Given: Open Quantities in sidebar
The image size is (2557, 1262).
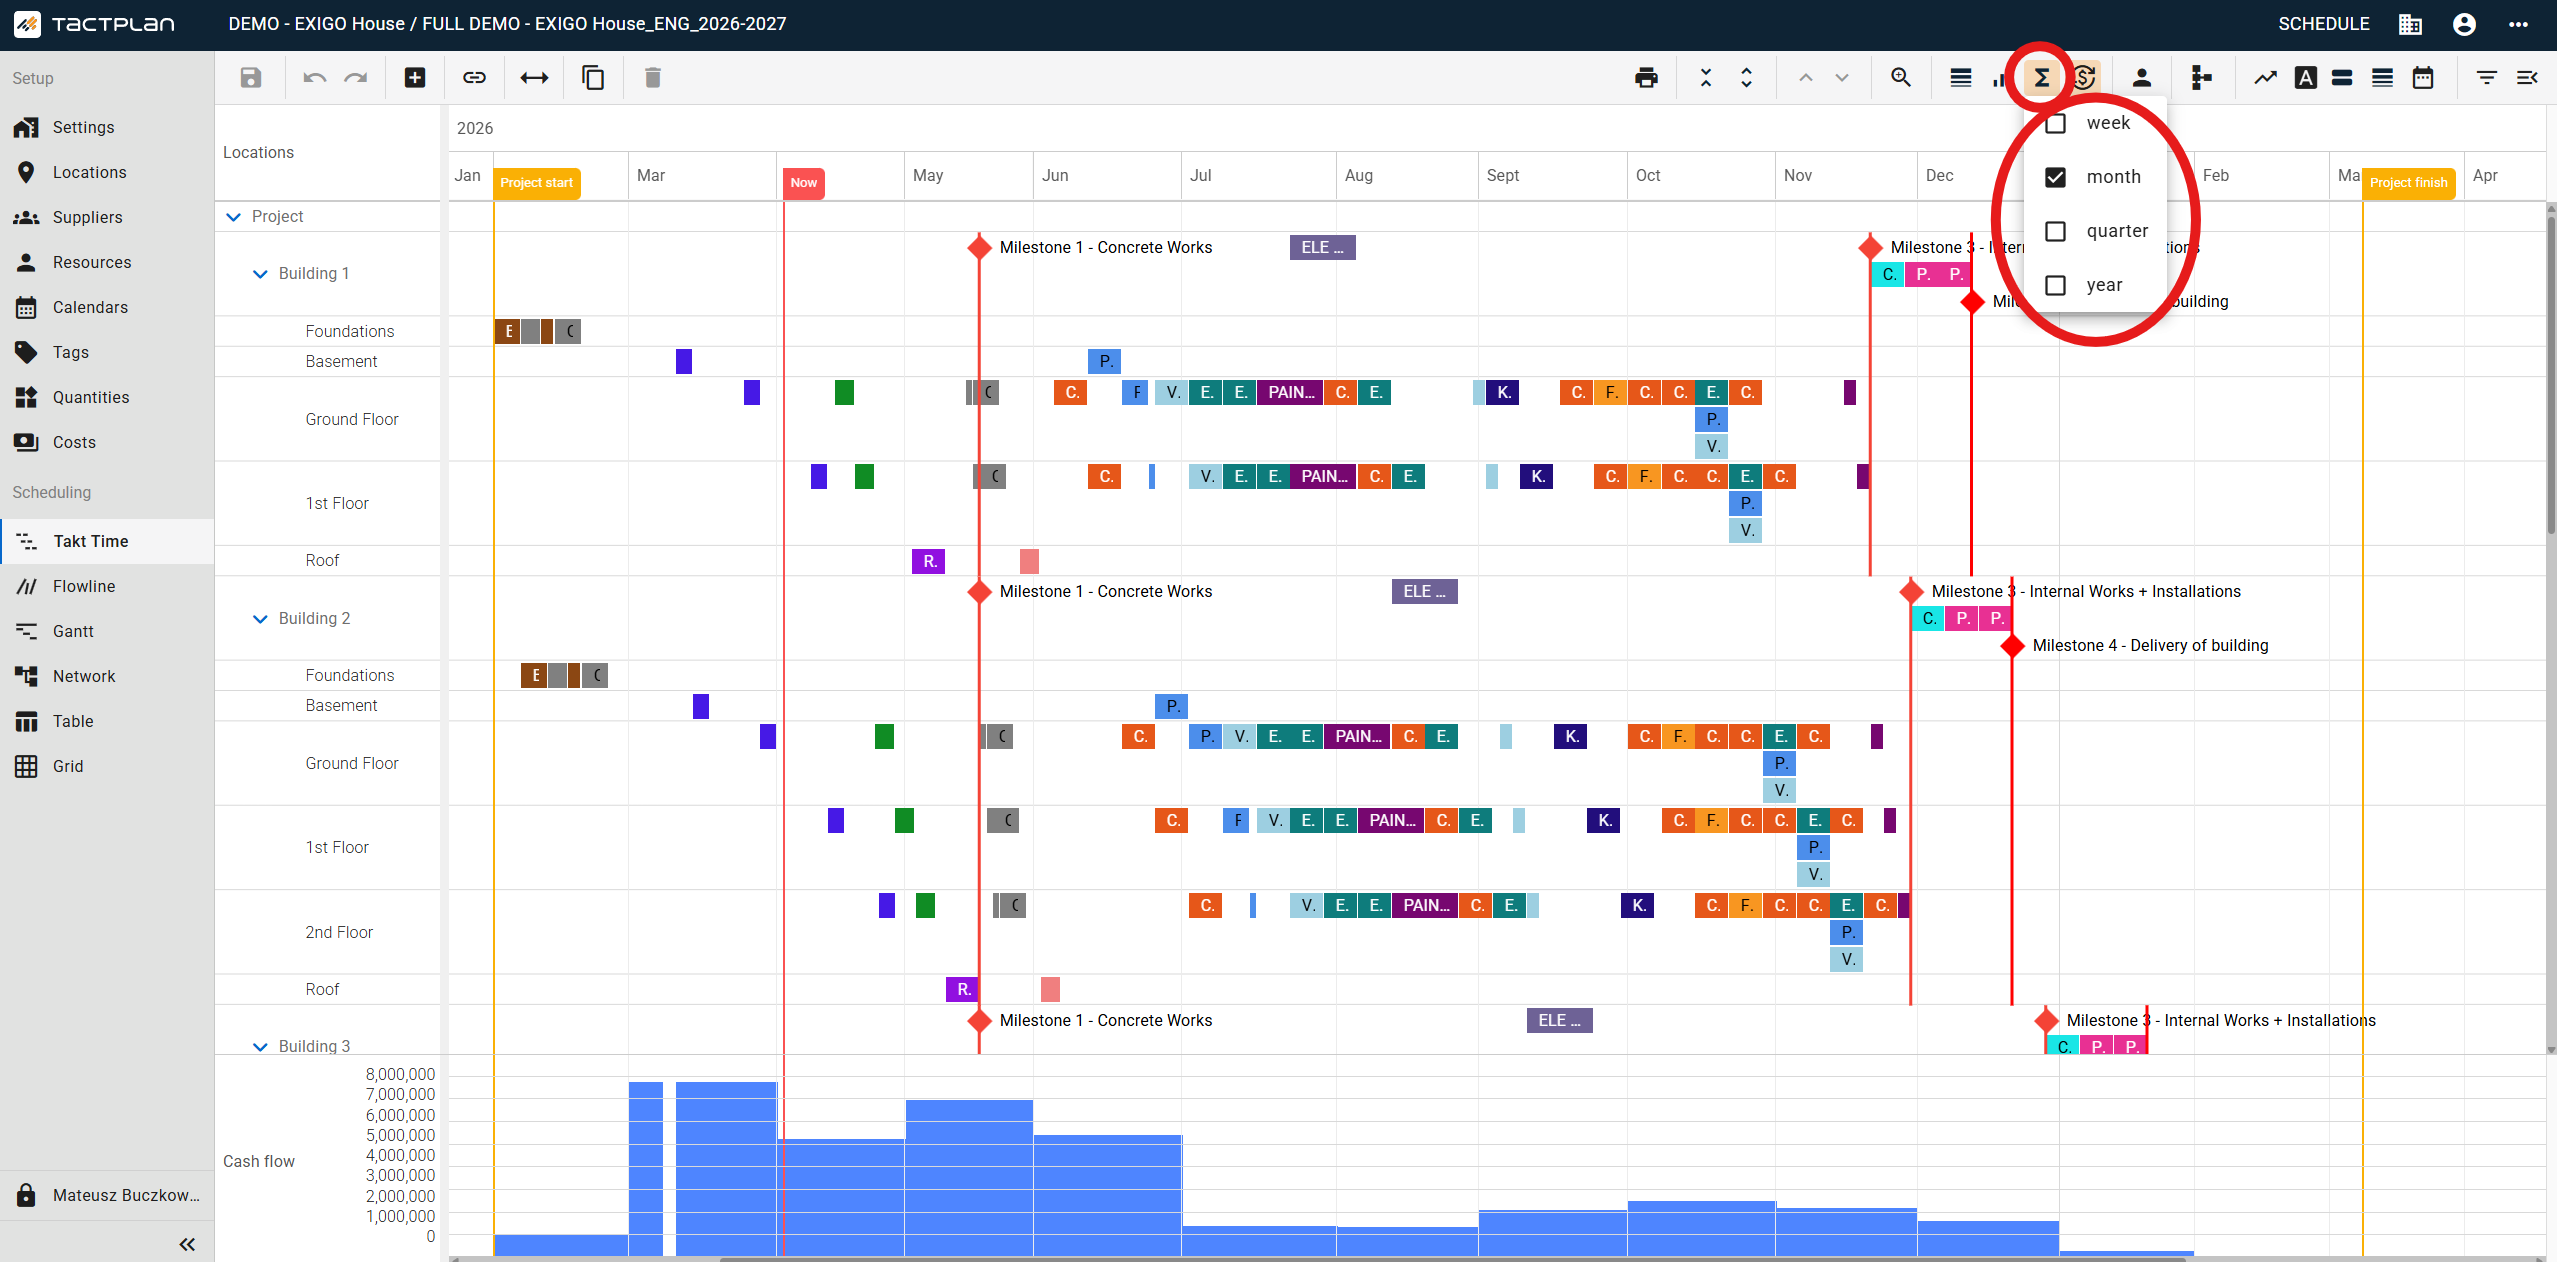Looking at the screenshot, I should coord(107,397).
